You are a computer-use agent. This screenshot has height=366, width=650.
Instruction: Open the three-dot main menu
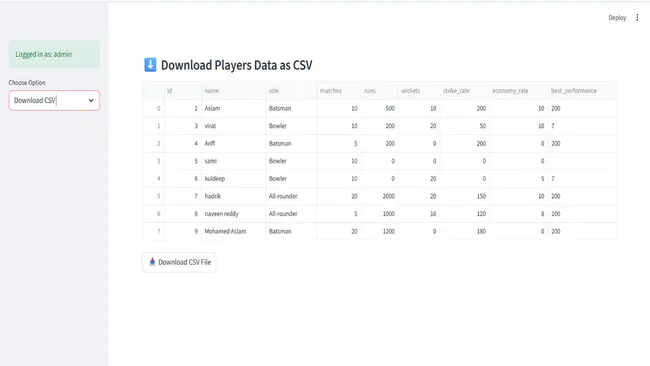637,17
